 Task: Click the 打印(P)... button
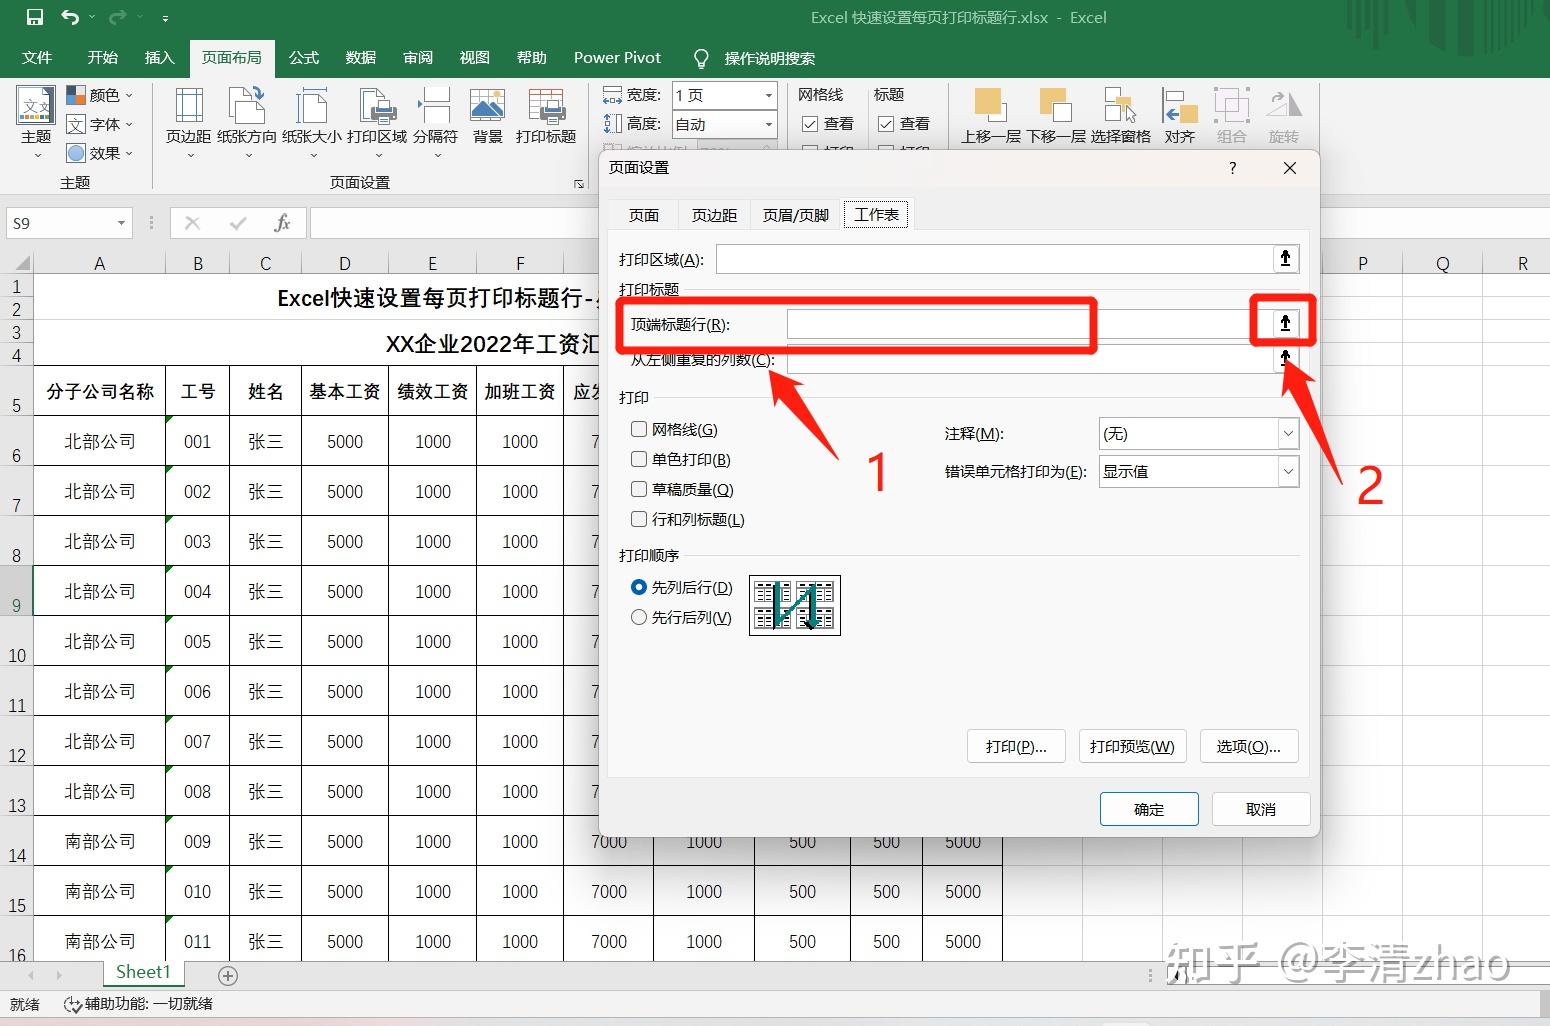(x=1016, y=746)
